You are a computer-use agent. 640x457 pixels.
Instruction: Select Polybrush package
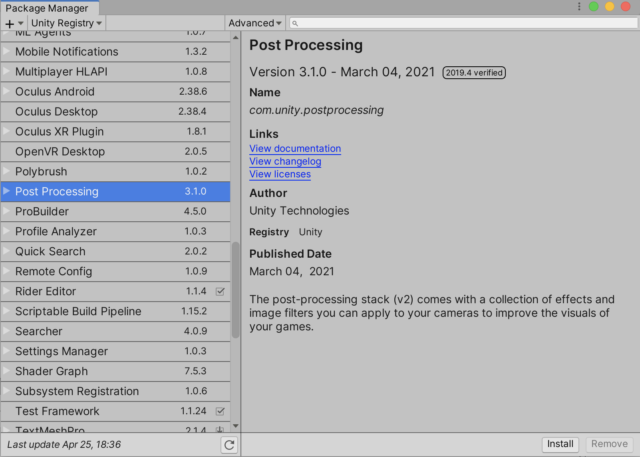116,171
